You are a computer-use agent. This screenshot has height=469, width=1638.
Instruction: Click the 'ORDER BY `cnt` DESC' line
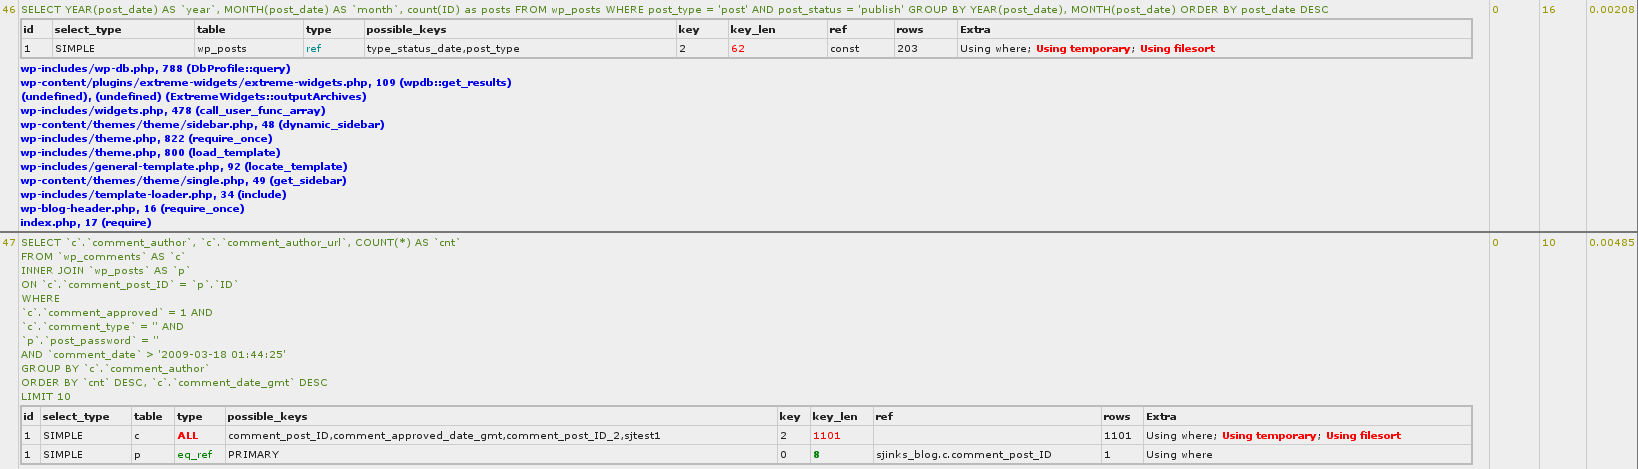(x=174, y=383)
